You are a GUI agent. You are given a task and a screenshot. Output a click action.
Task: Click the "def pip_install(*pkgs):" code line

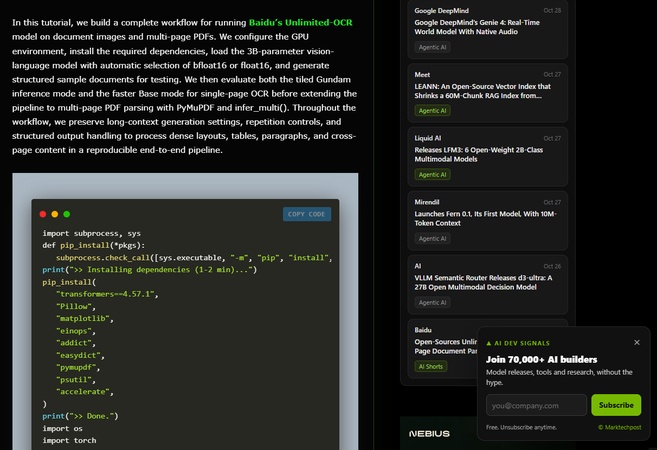coord(93,246)
